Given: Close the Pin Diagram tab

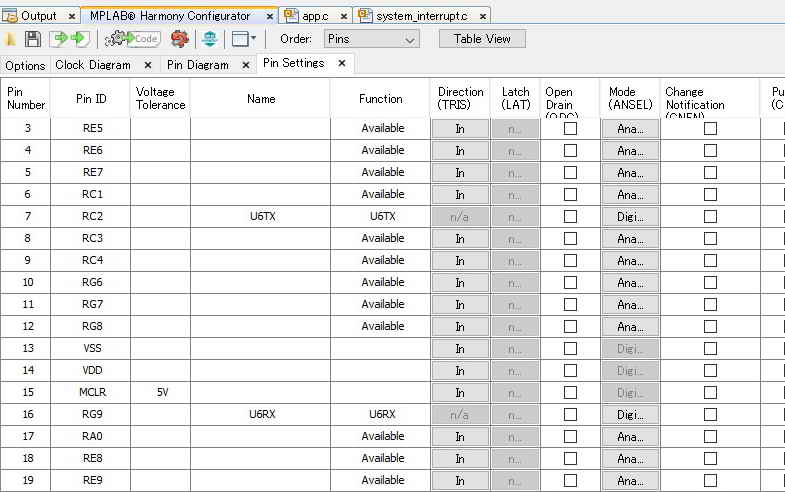Looking at the screenshot, I should [x=246, y=65].
